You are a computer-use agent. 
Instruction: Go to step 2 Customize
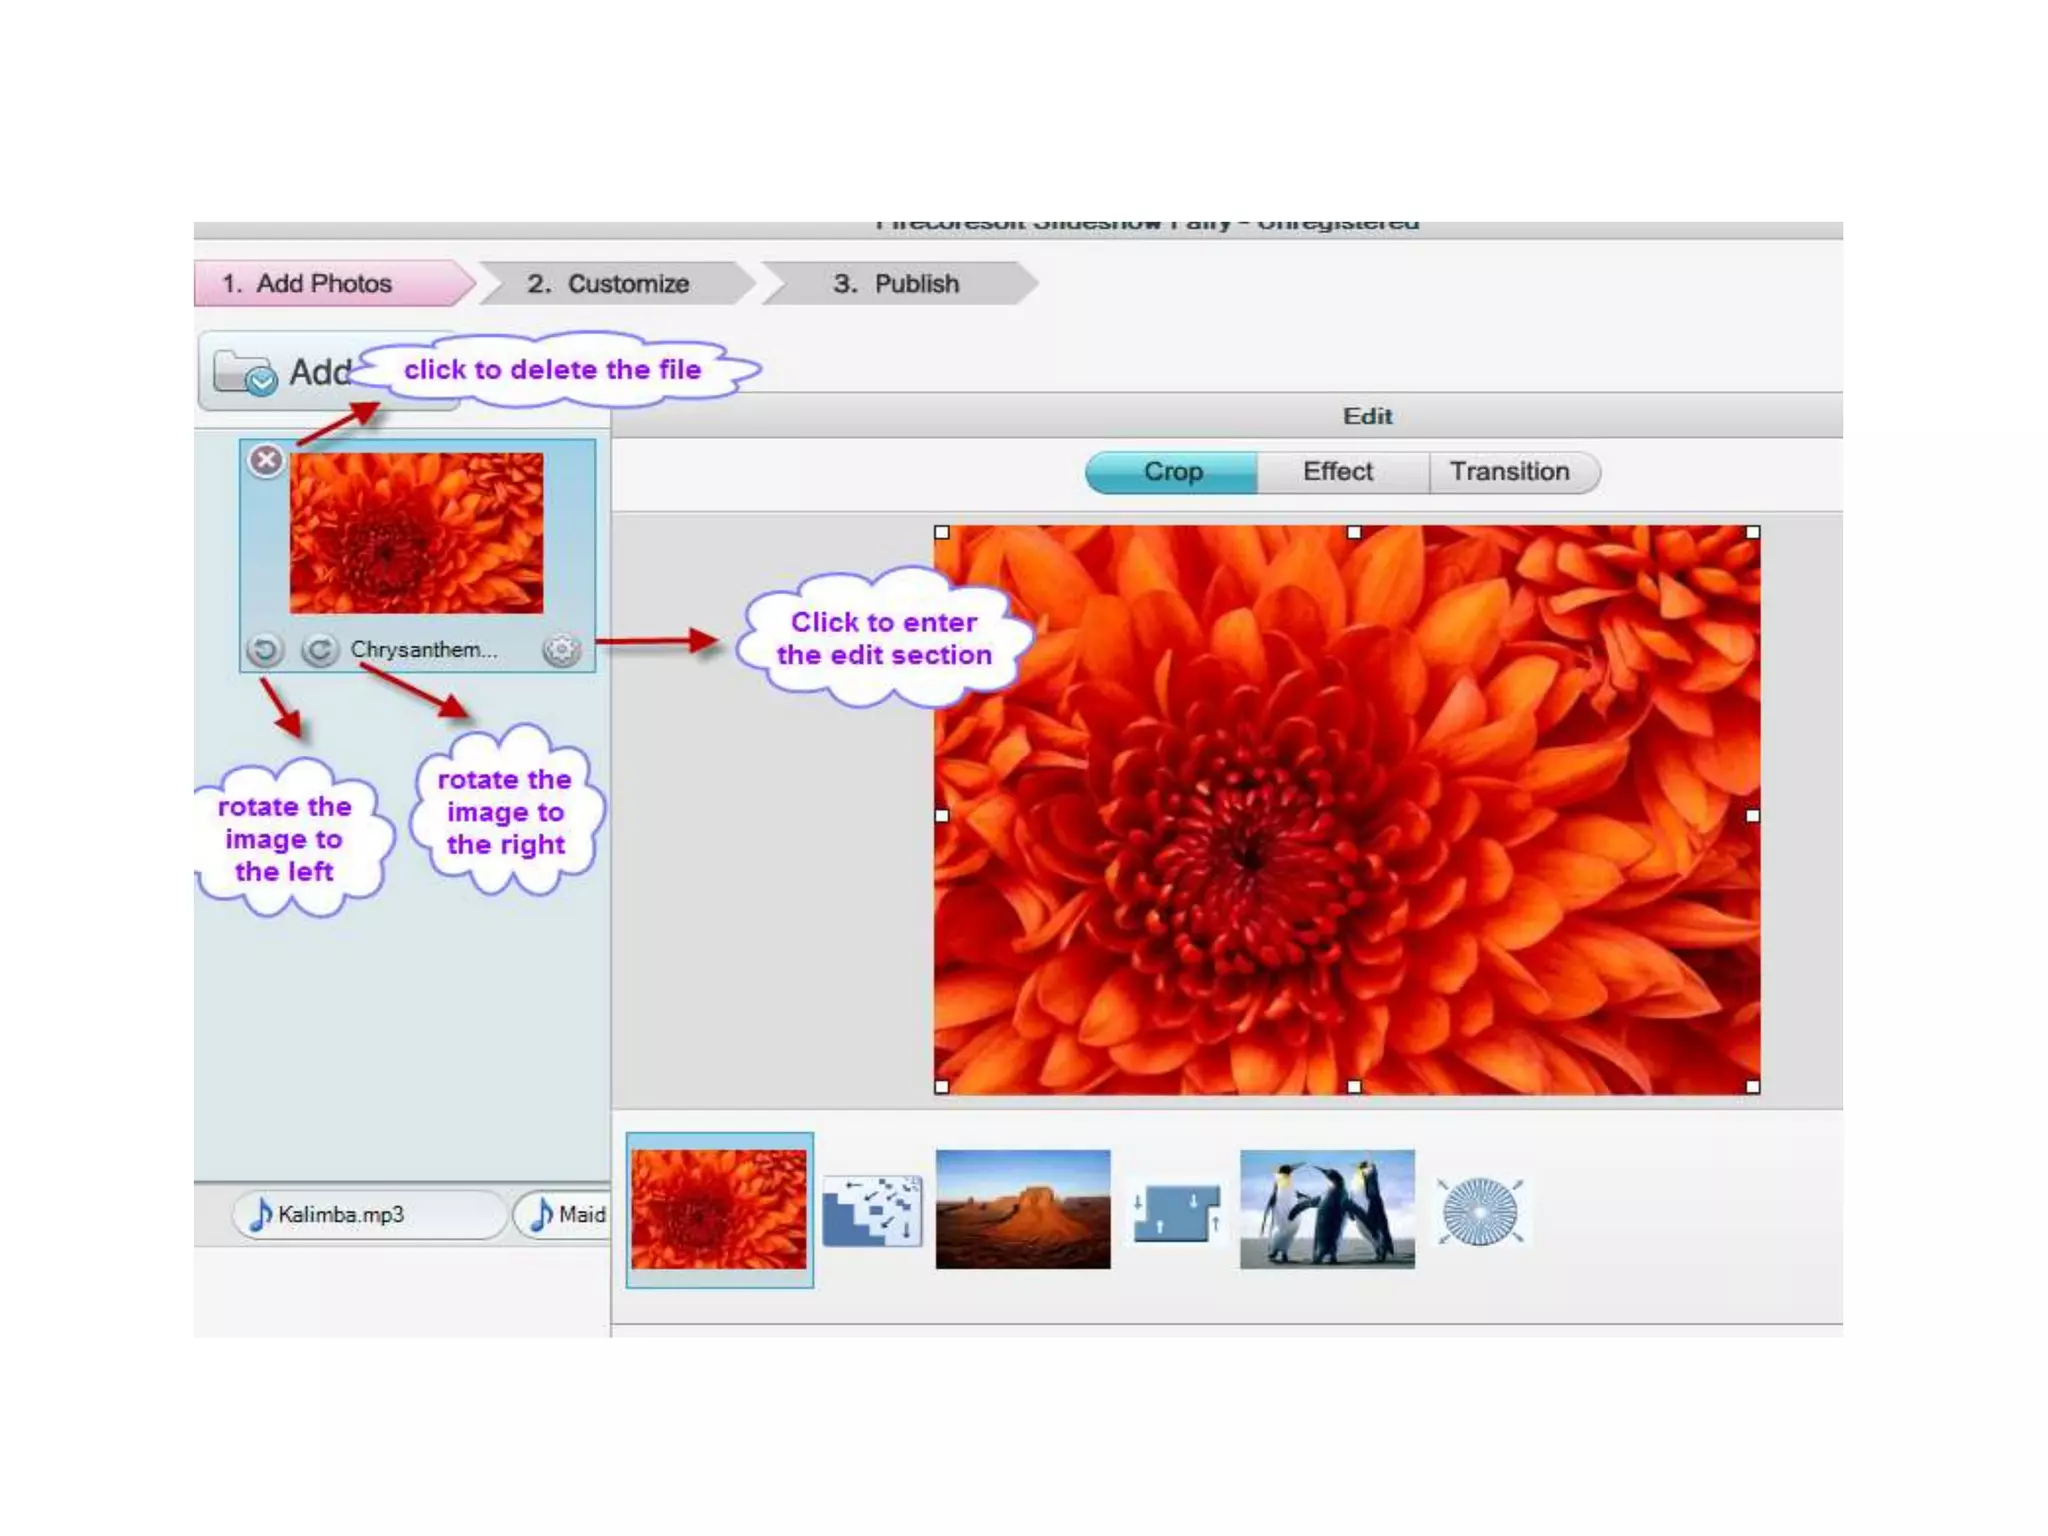click(610, 284)
